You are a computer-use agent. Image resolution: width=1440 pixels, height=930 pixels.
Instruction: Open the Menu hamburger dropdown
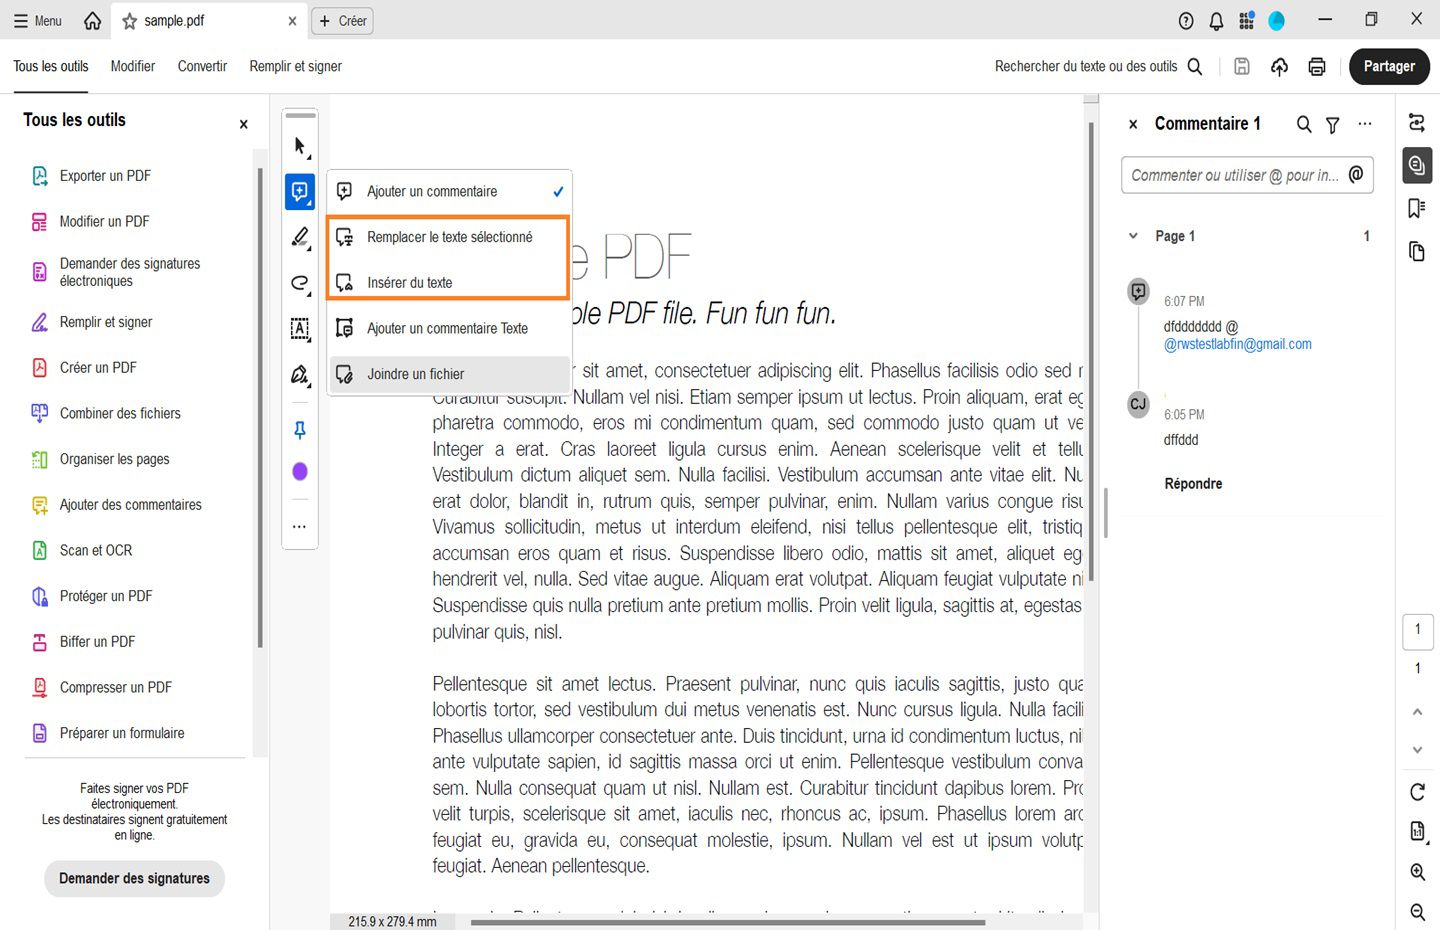38,21
